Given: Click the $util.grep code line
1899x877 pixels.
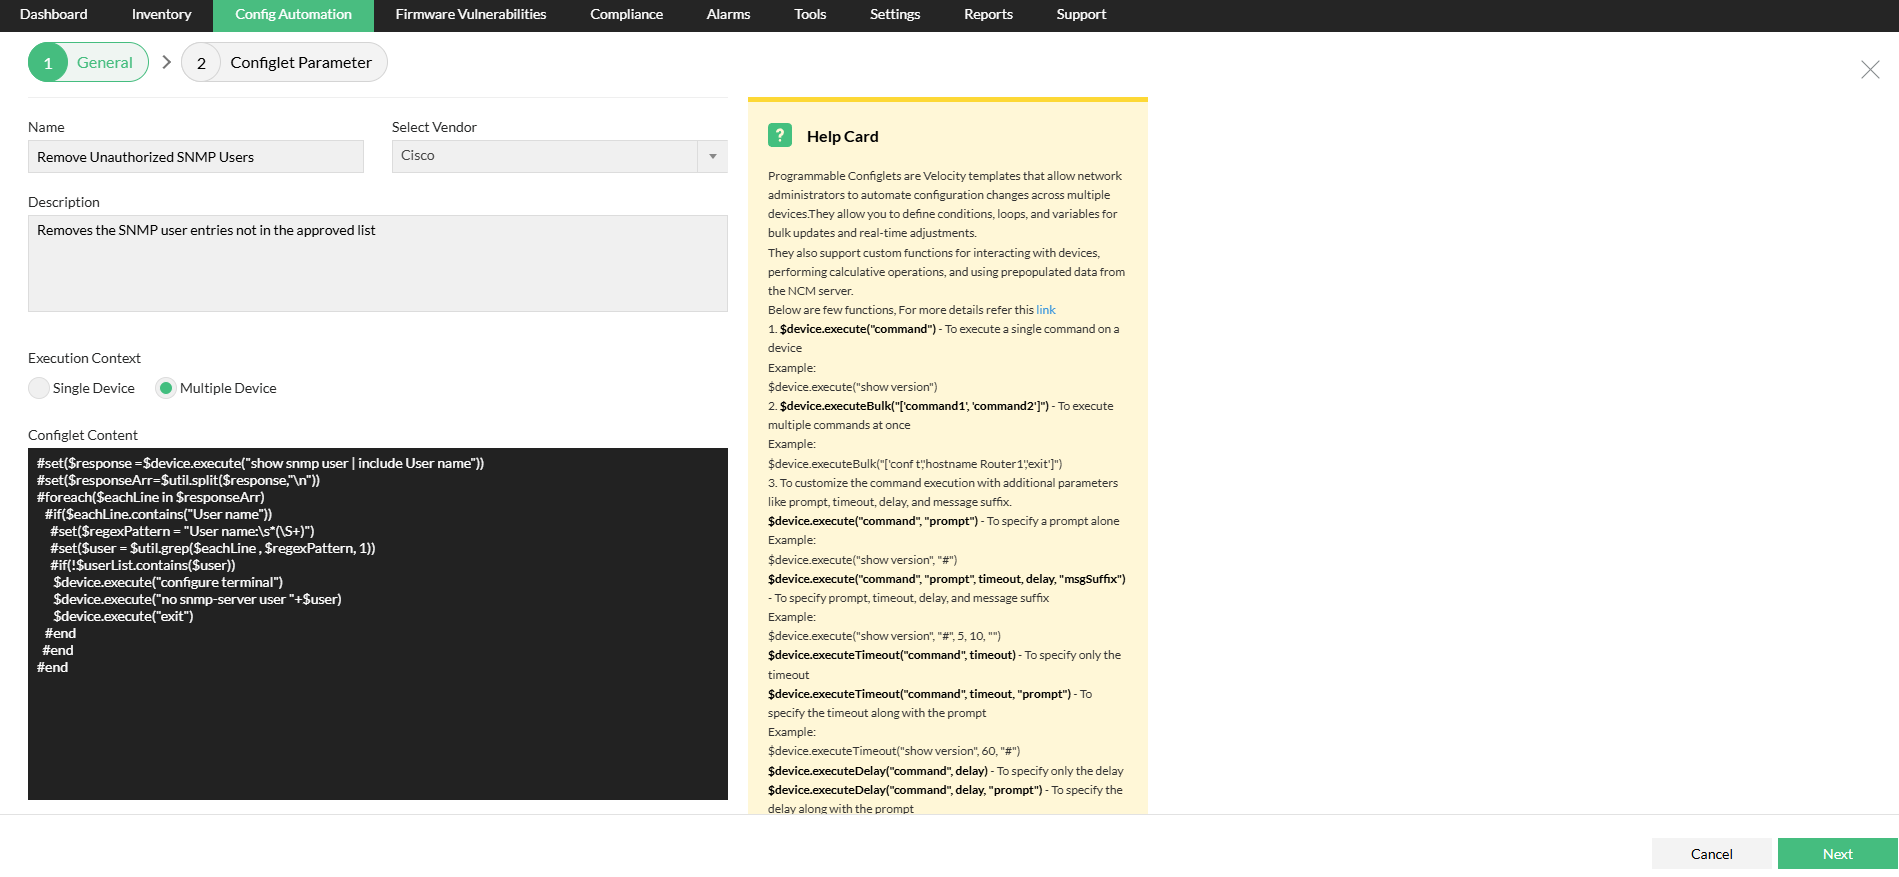Looking at the screenshot, I should [x=213, y=548].
